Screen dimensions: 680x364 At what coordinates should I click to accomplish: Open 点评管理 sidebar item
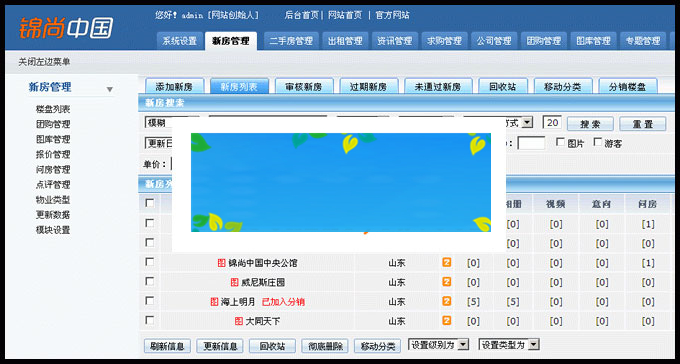[53, 185]
